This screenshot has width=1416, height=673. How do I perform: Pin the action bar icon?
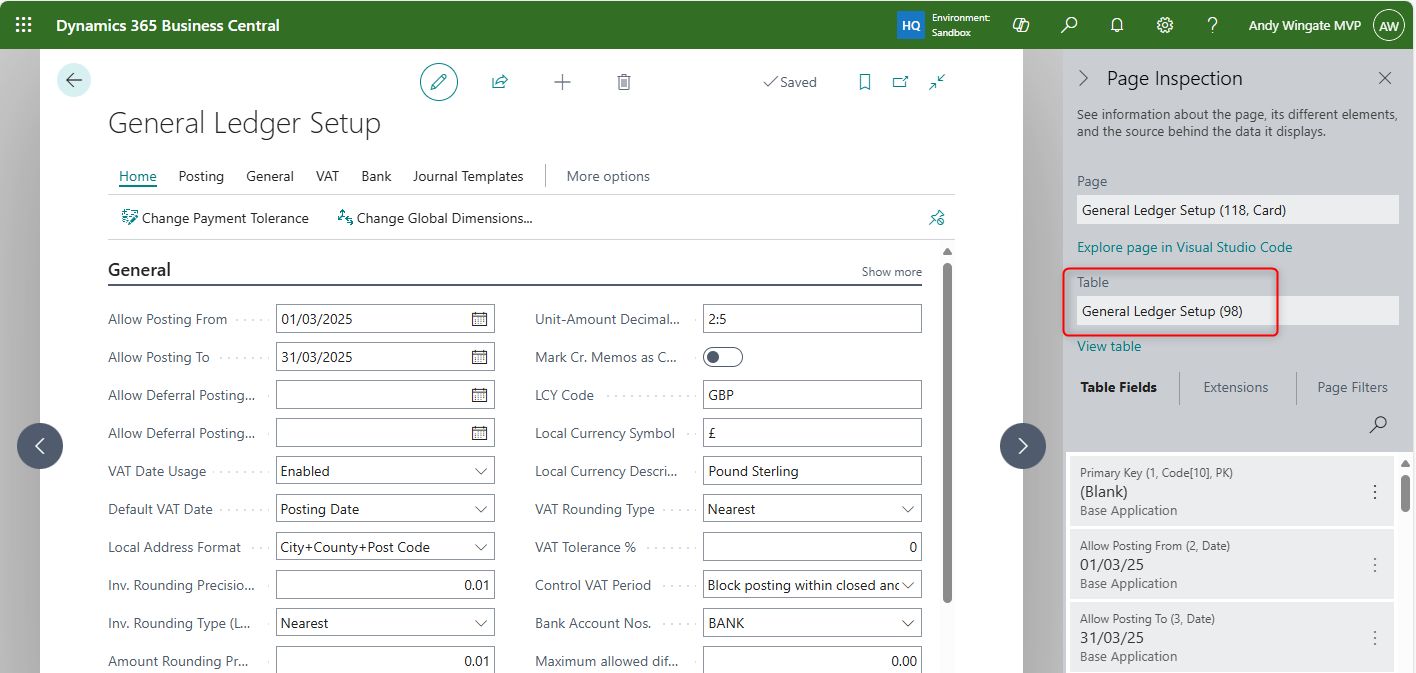pyautogui.click(x=937, y=217)
